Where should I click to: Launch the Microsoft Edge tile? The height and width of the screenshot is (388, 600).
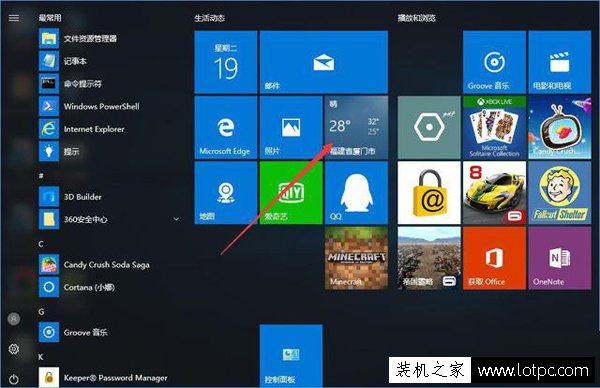[226, 127]
